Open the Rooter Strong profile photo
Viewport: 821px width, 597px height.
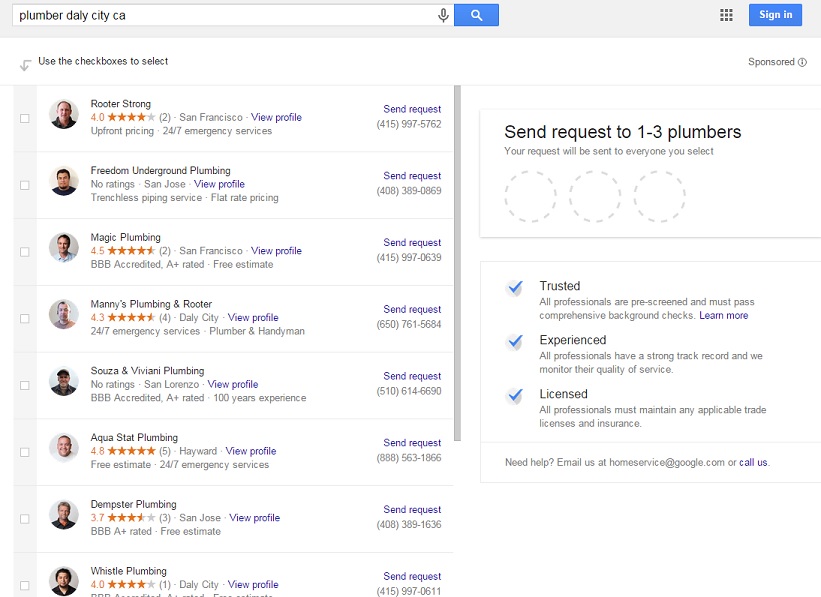[x=64, y=114]
